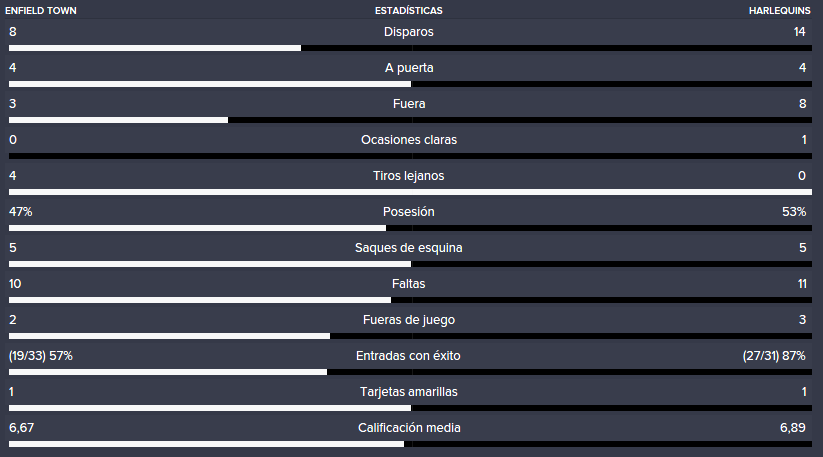Click the HARLEQUINS team header

(779, 10)
